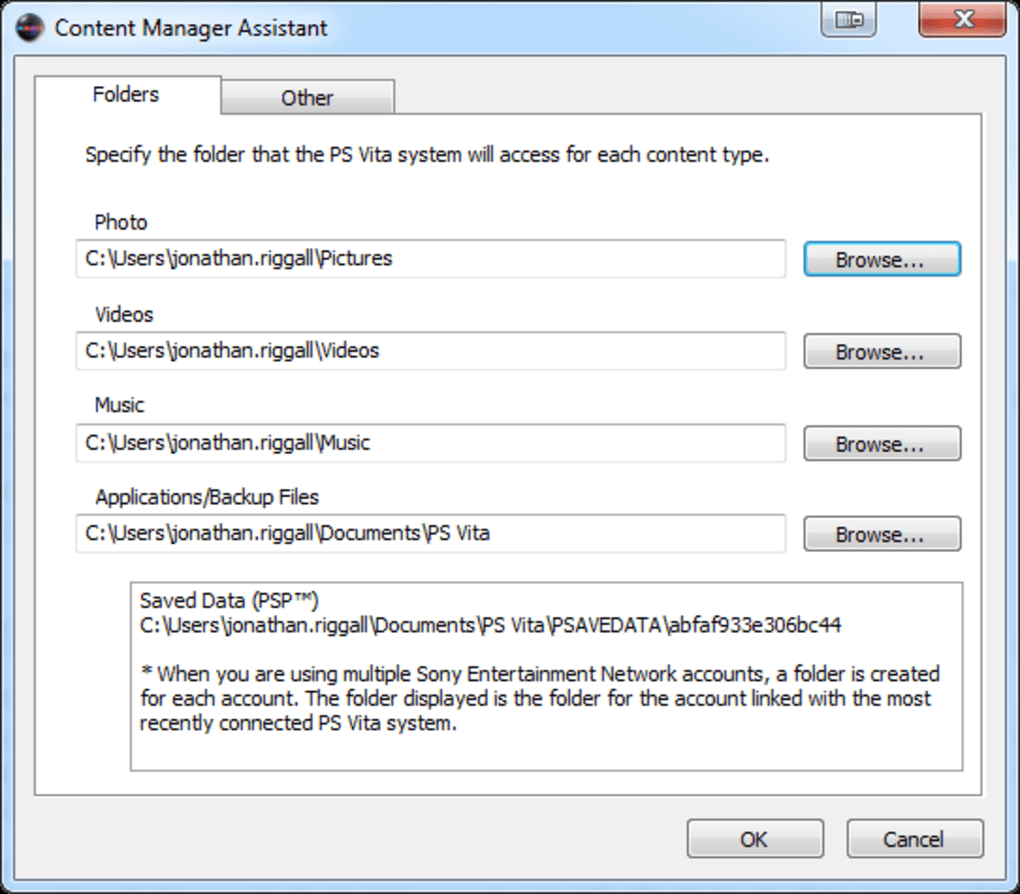Click the Content Manager Assistant app icon

click(x=28, y=28)
